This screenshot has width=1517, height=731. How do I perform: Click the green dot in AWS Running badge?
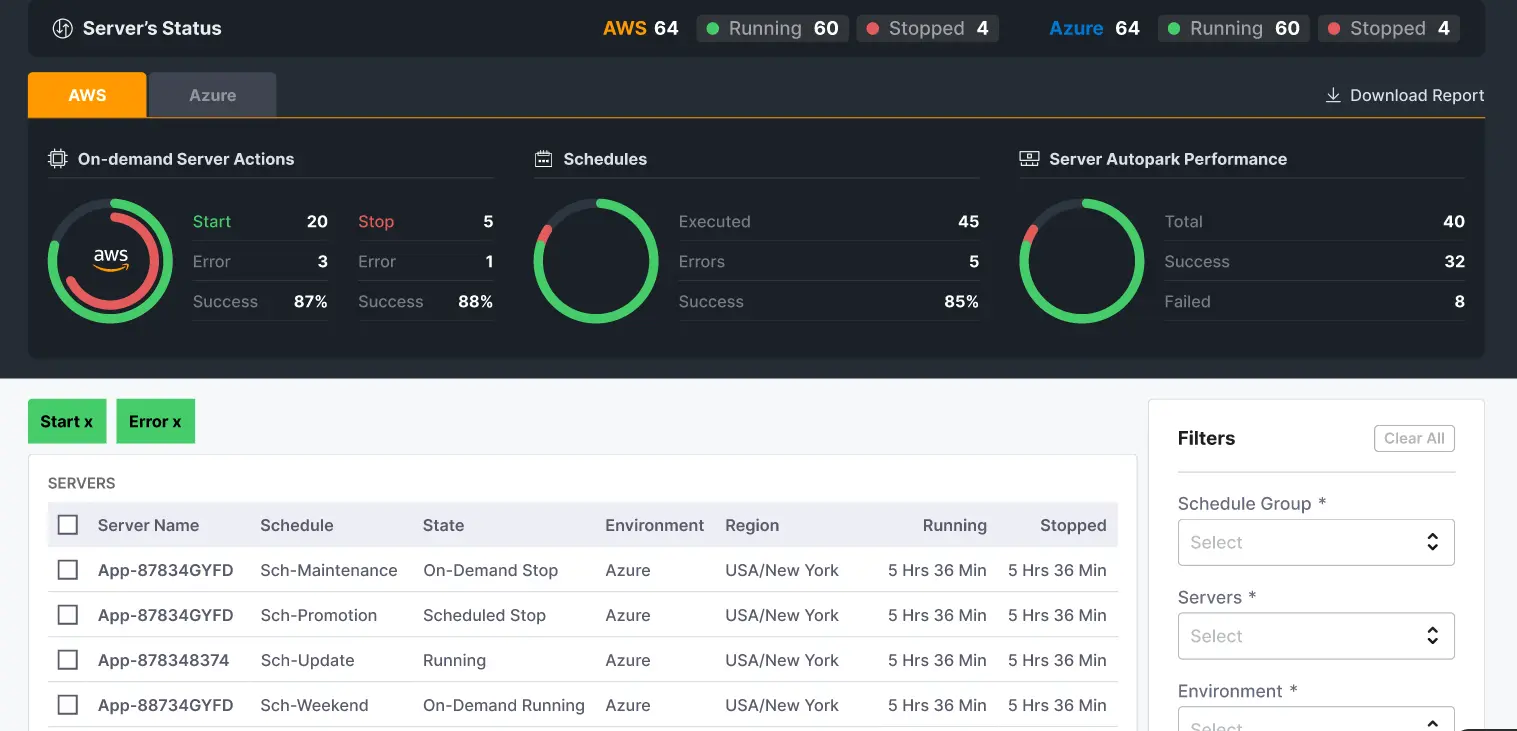713,29
